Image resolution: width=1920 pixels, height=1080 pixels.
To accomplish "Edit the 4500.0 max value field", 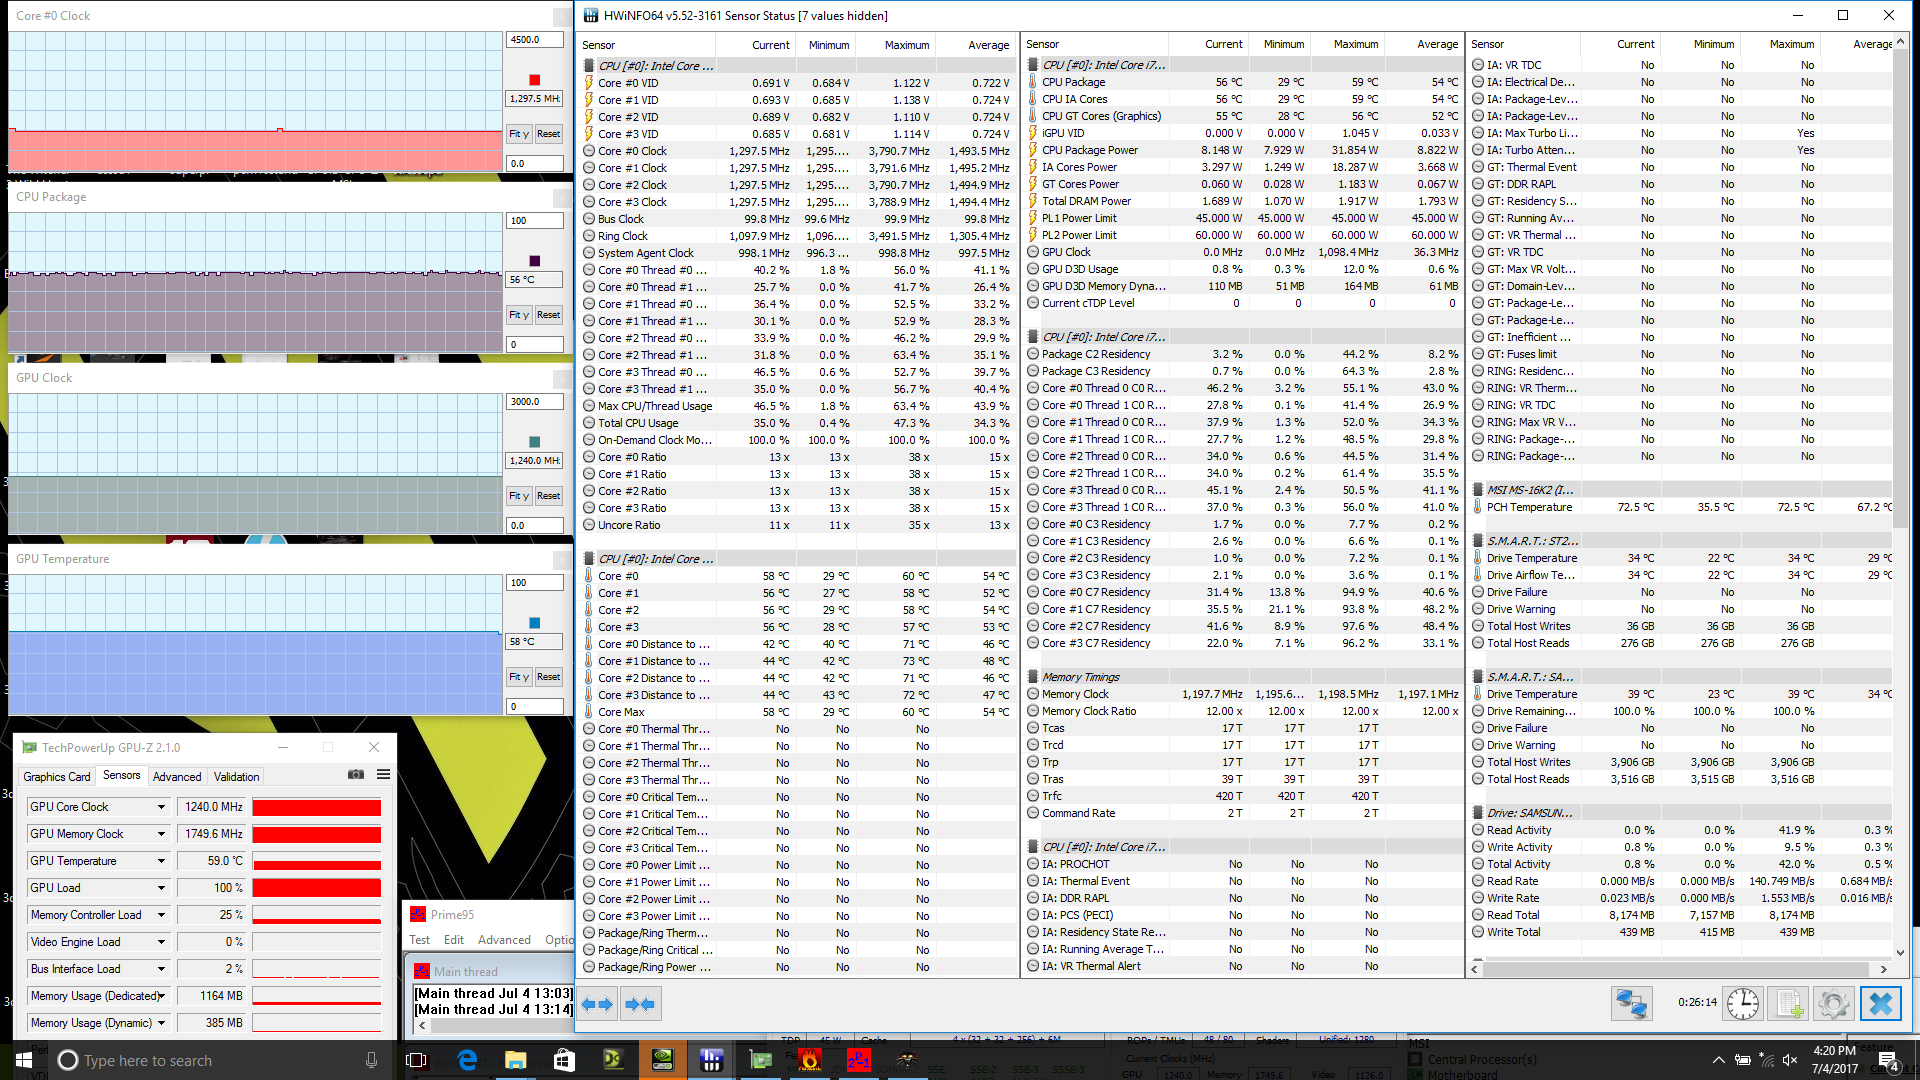I will (535, 40).
